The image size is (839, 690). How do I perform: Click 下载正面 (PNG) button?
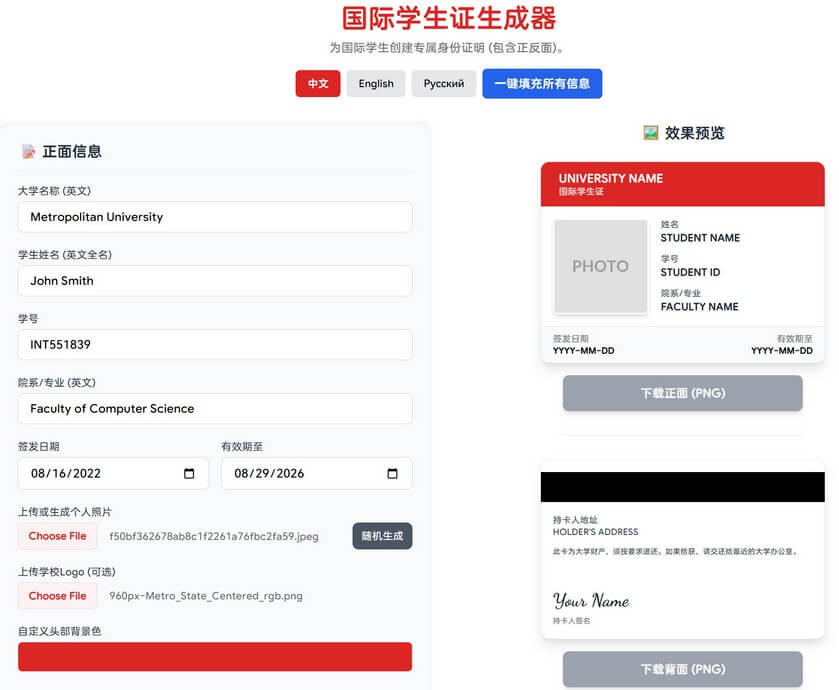click(x=682, y=393)
